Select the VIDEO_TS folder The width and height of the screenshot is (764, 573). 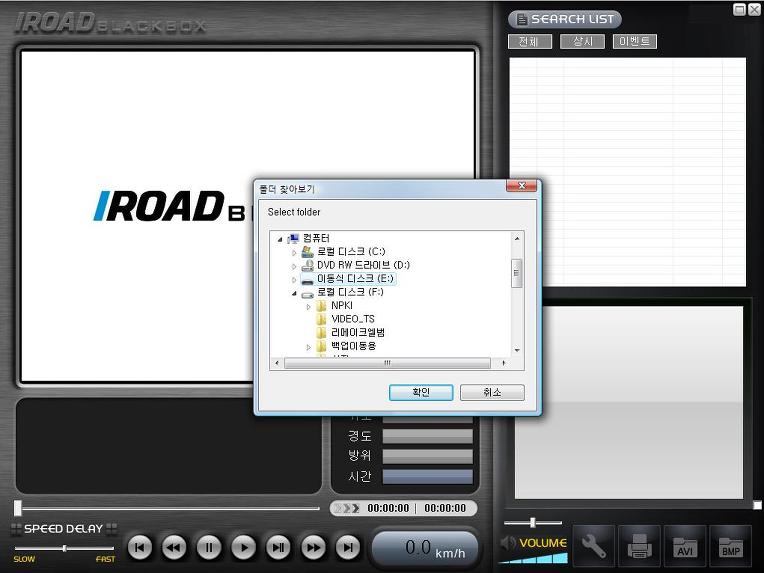[x=353, y=319]
